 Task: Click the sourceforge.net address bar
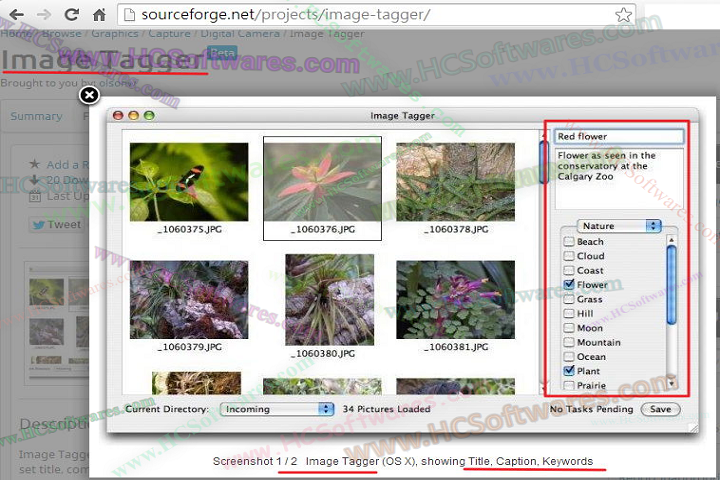pyautogui.click(x=377, y=15)
